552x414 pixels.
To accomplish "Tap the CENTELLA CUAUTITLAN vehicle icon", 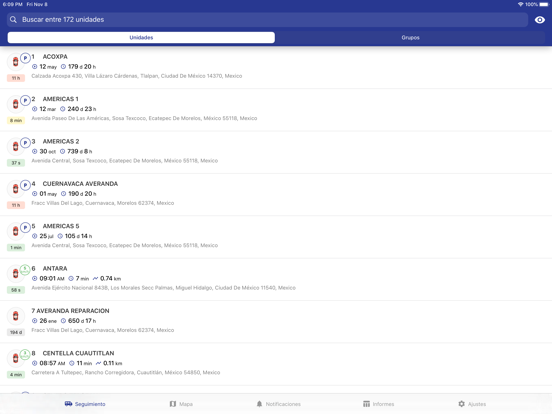I will pos(15,359).
